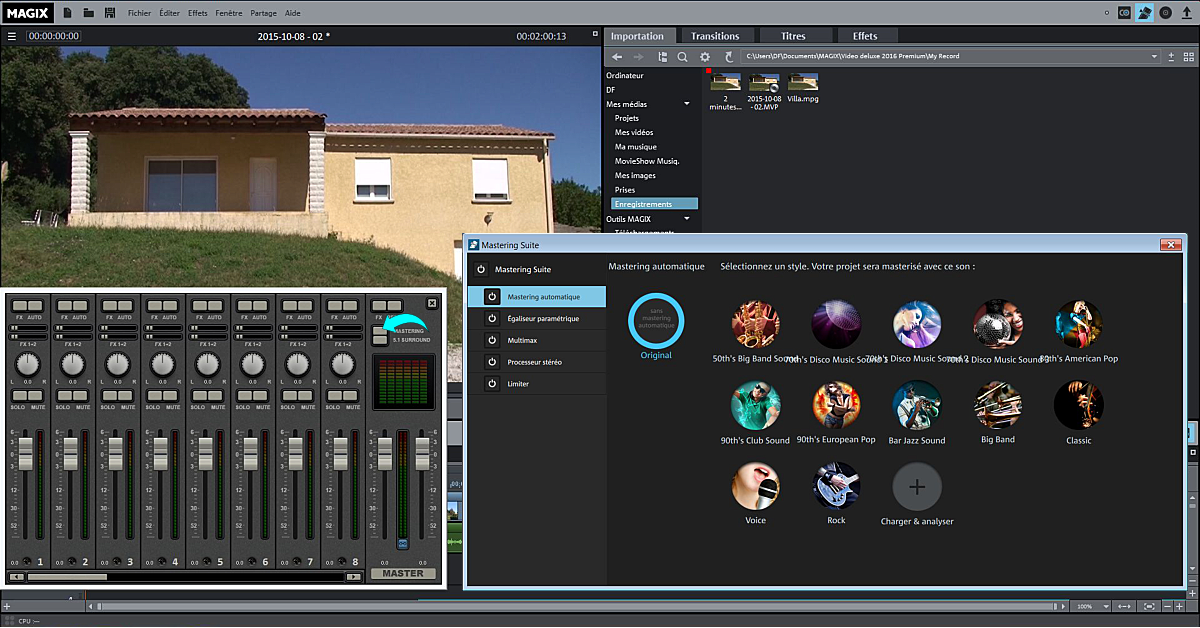
Task: Choose the Classic mastering preset
Action: pos(1078,406)
